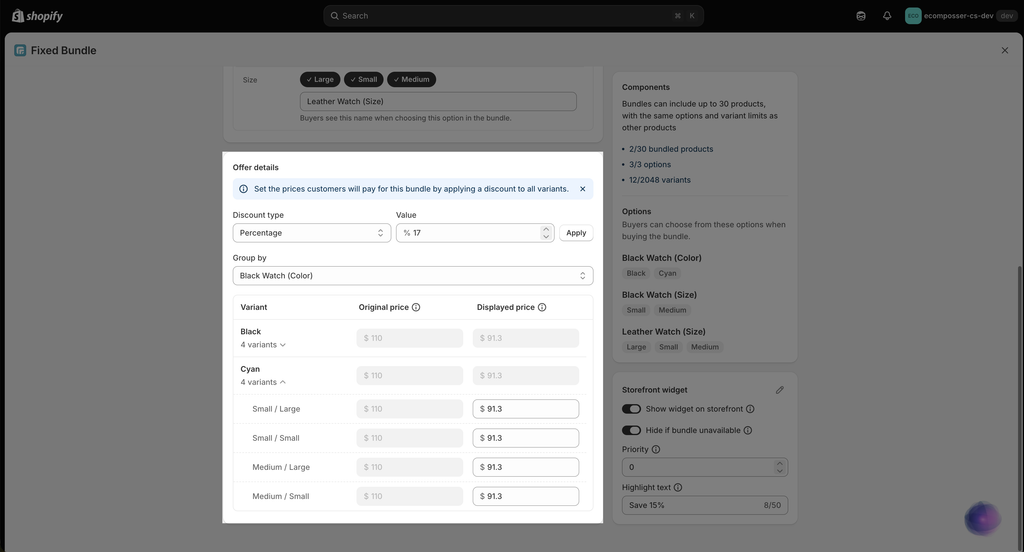Open the floating assistant orb

pyautogui.click(x=982, y=519)
